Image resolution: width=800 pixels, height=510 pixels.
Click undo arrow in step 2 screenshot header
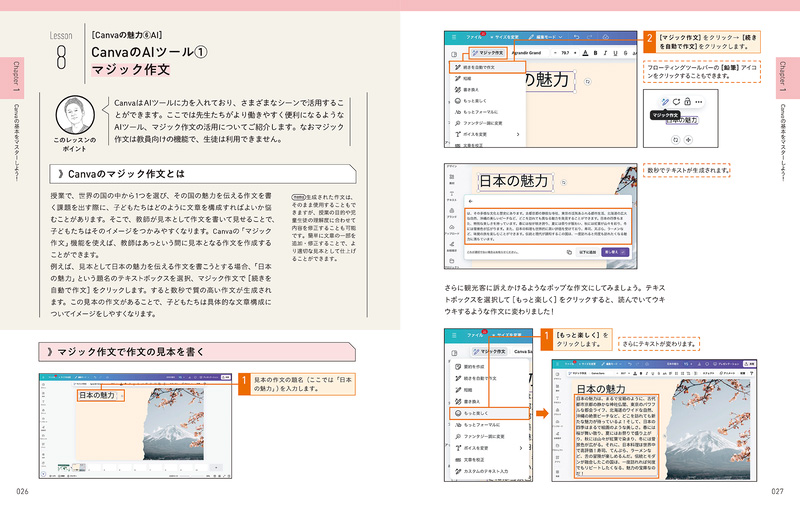[577, 37]
